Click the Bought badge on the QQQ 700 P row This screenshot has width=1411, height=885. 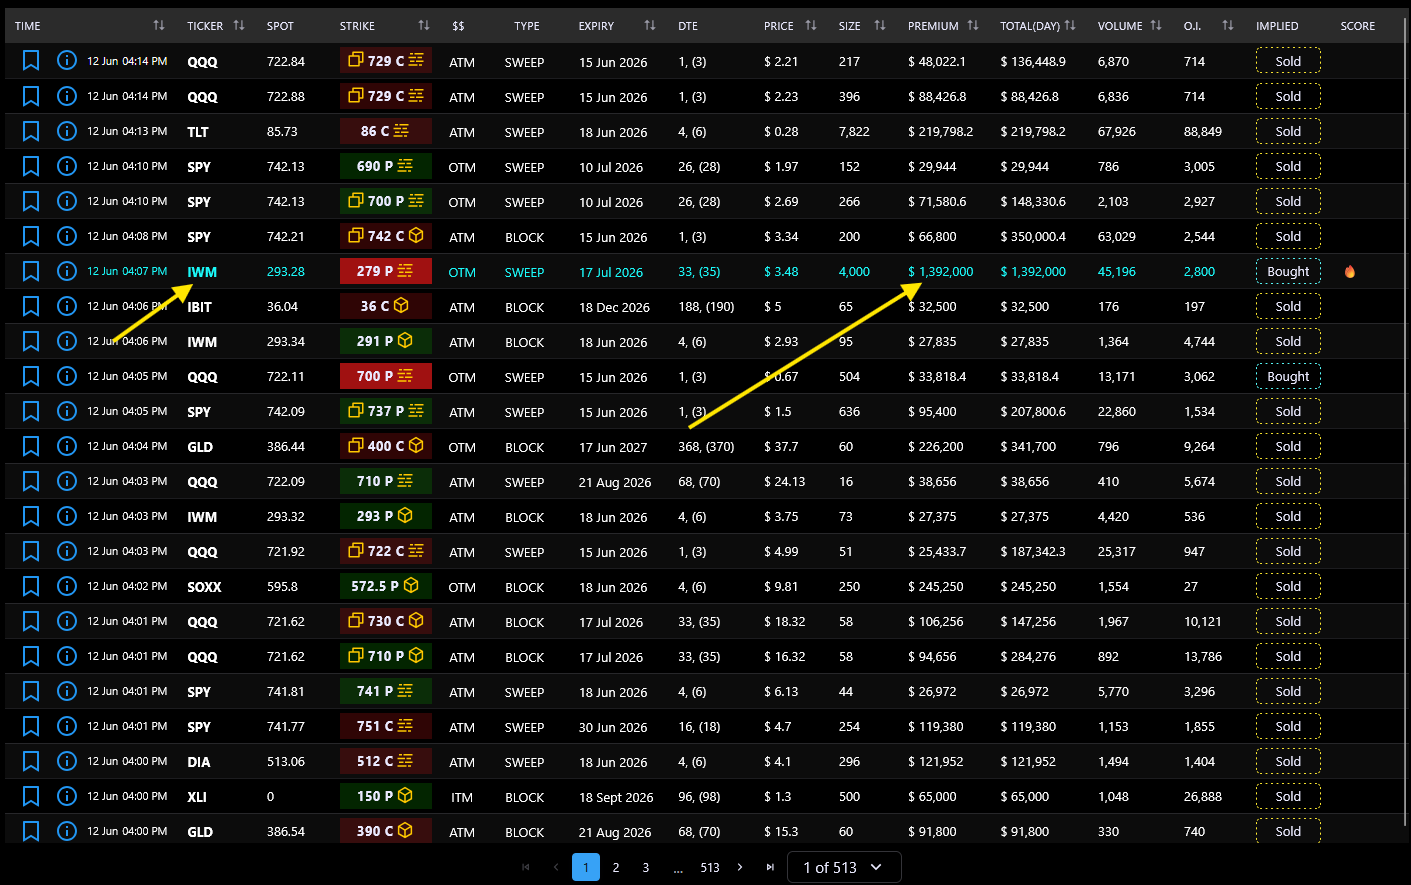pyautogui.click(x=1288, y=376)
